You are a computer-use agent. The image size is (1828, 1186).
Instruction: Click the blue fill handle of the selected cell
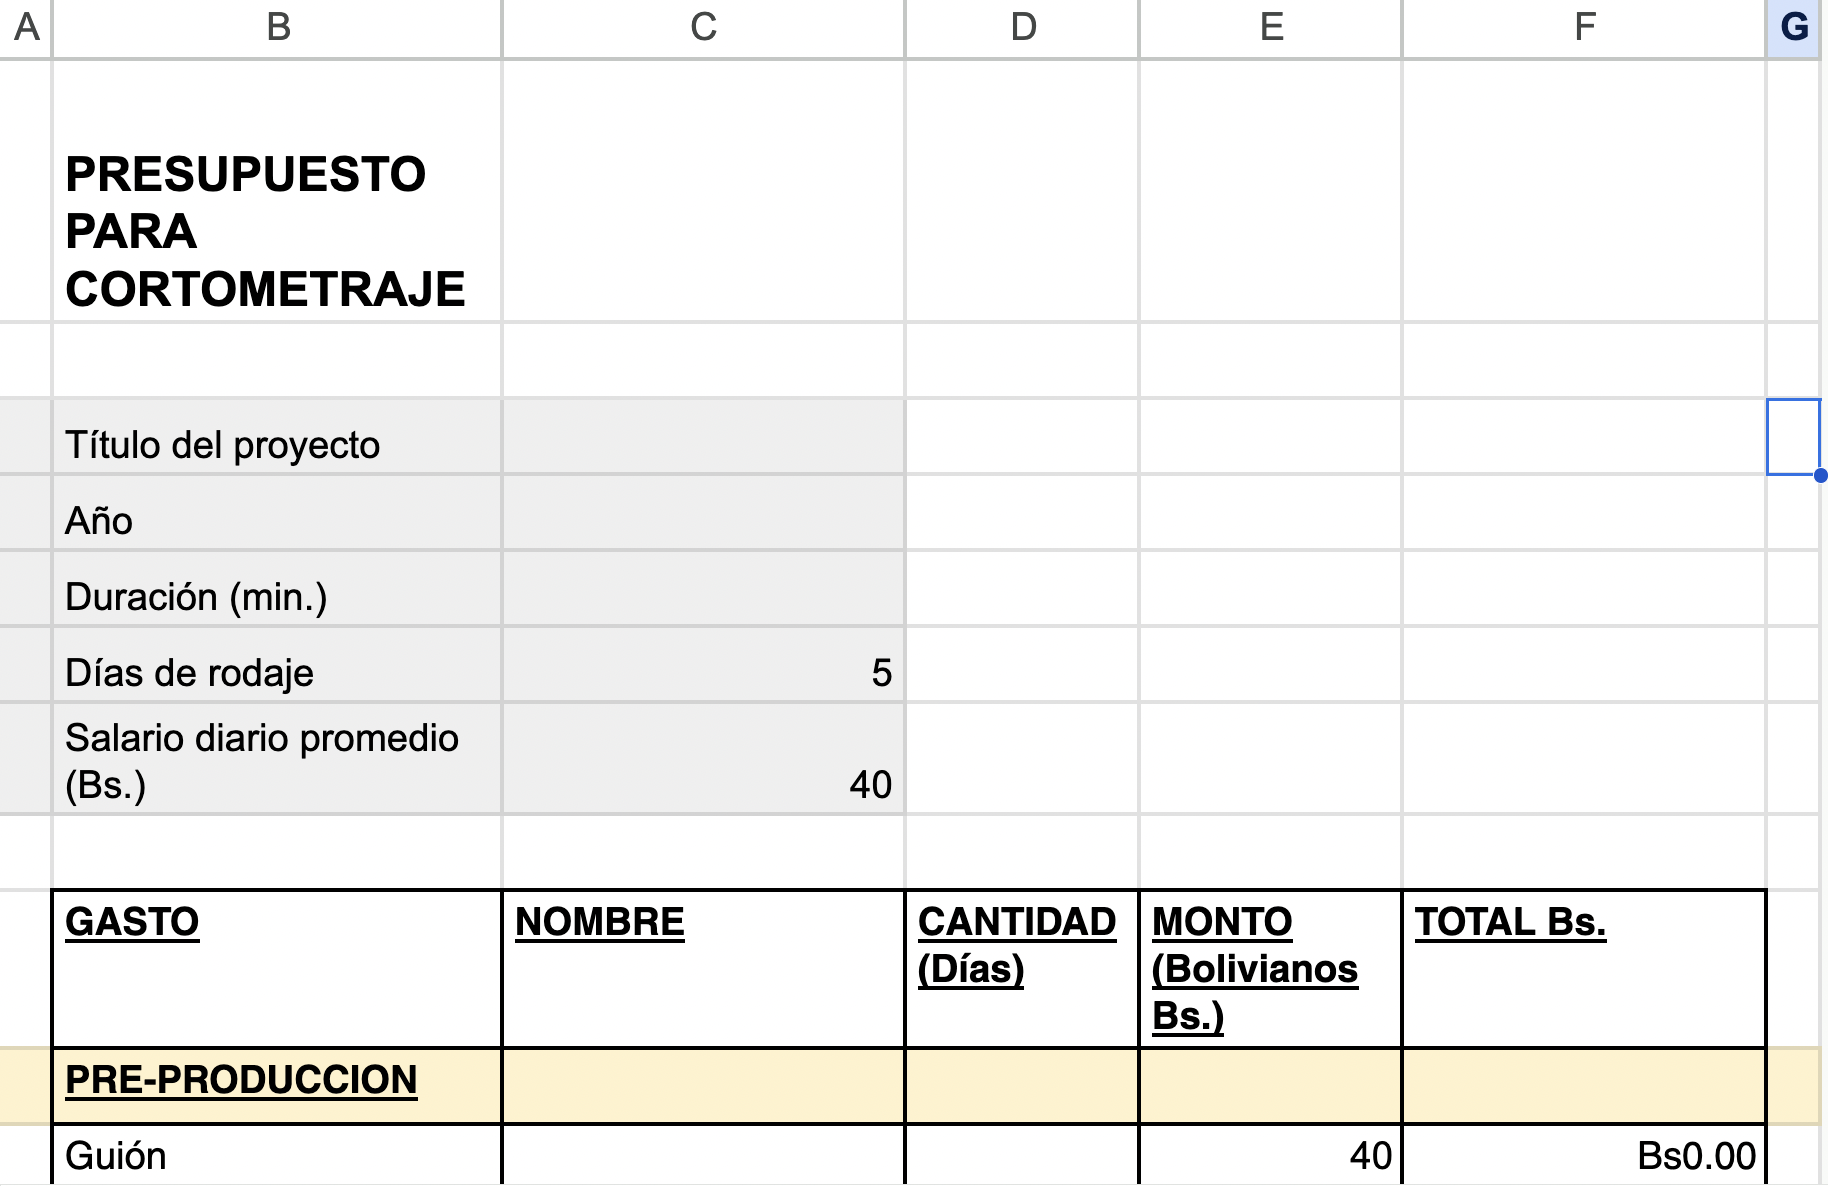(x=1820, y=475)
